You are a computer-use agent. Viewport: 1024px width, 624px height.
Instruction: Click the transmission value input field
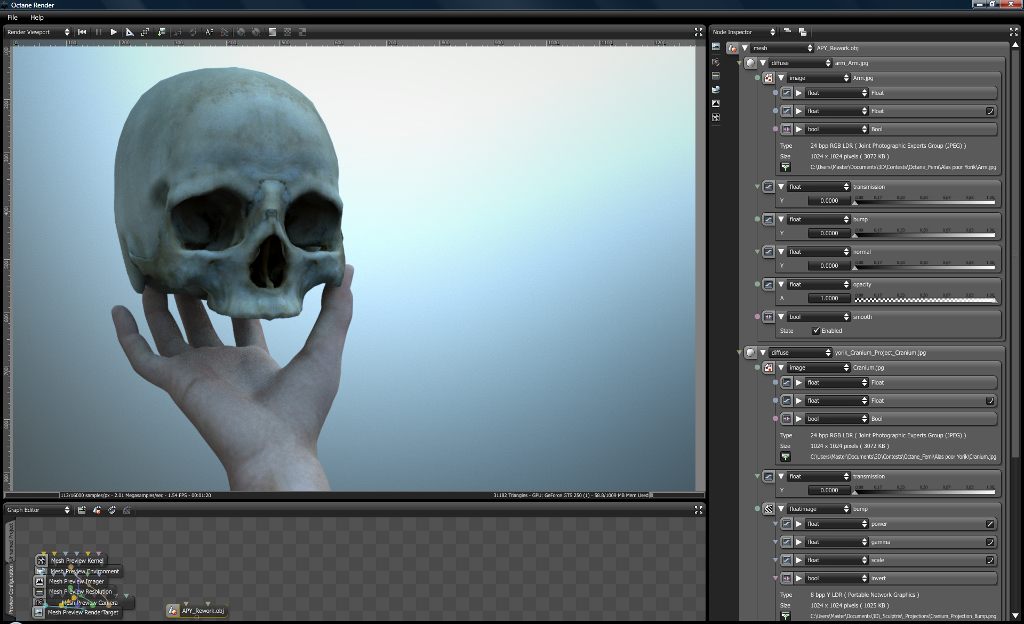pos(829,200)
